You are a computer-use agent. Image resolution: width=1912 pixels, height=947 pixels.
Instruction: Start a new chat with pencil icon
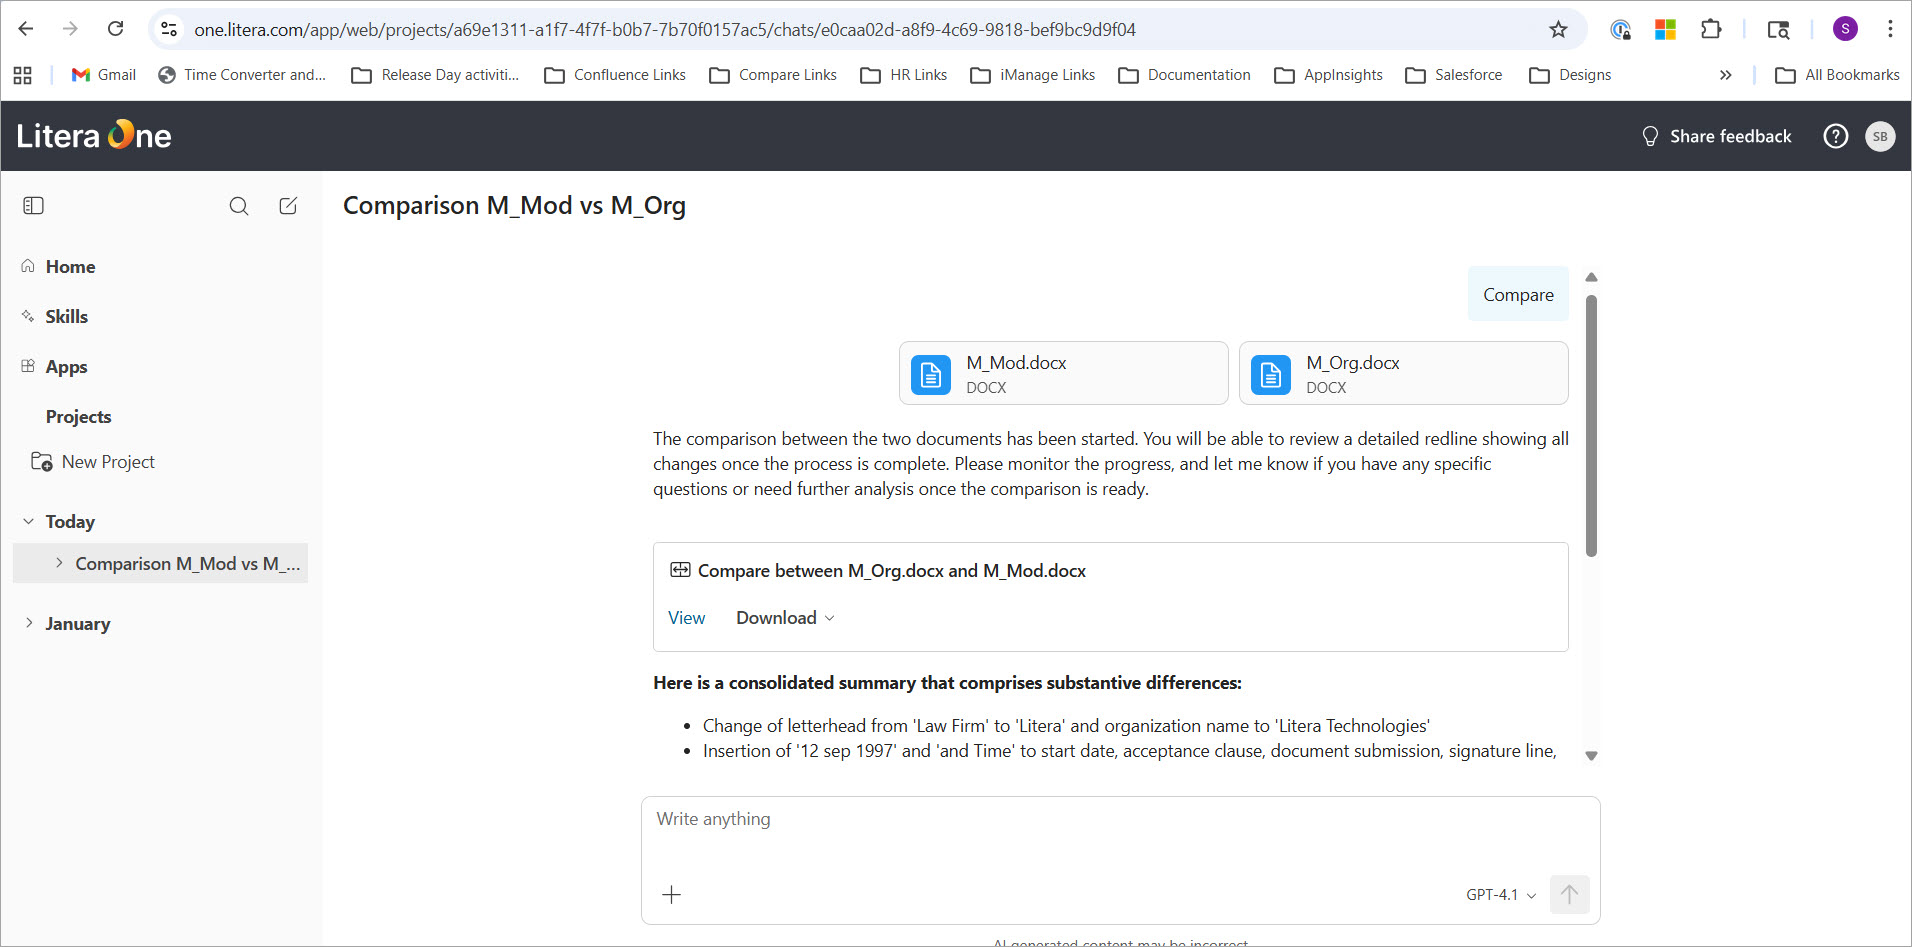pos(288,206)
